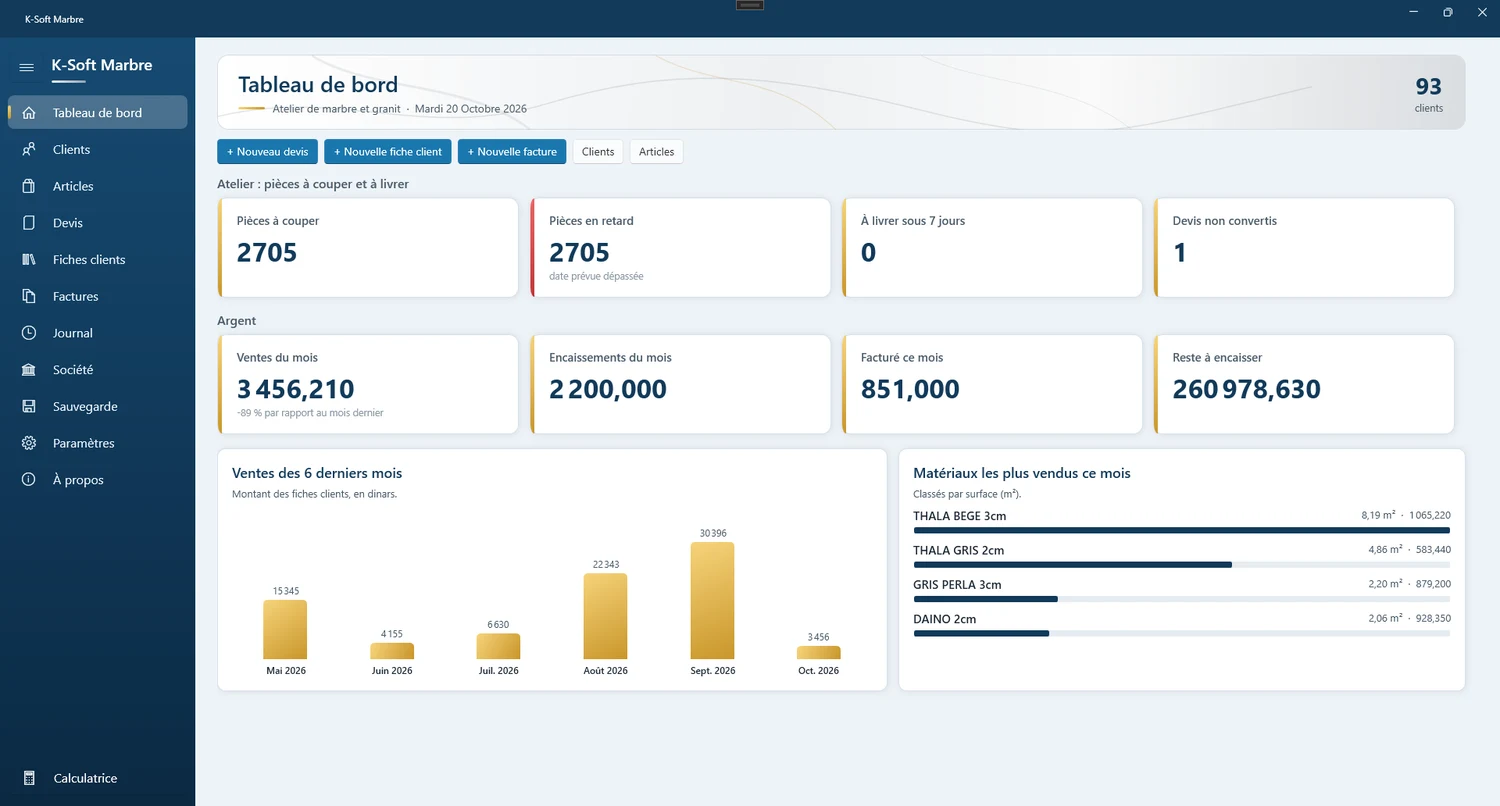Open the Pièces à couper card
The image size is (1500, 806).
coord(368,247)
